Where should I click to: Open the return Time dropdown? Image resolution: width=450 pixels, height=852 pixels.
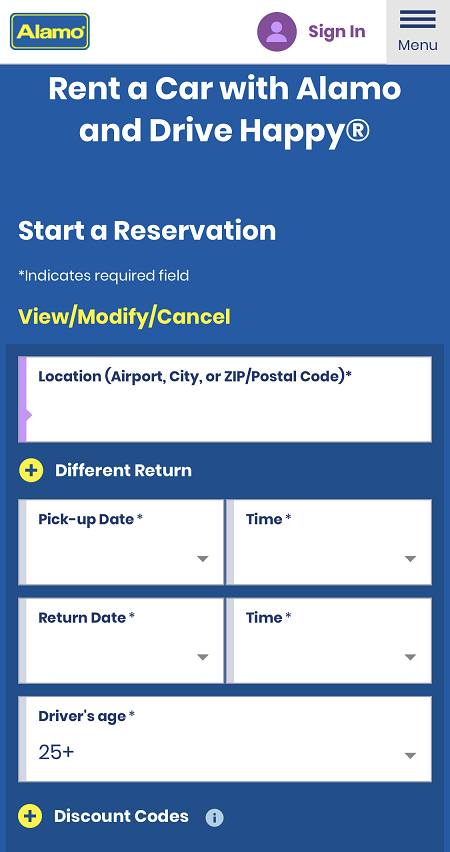[x=329, y=641]
